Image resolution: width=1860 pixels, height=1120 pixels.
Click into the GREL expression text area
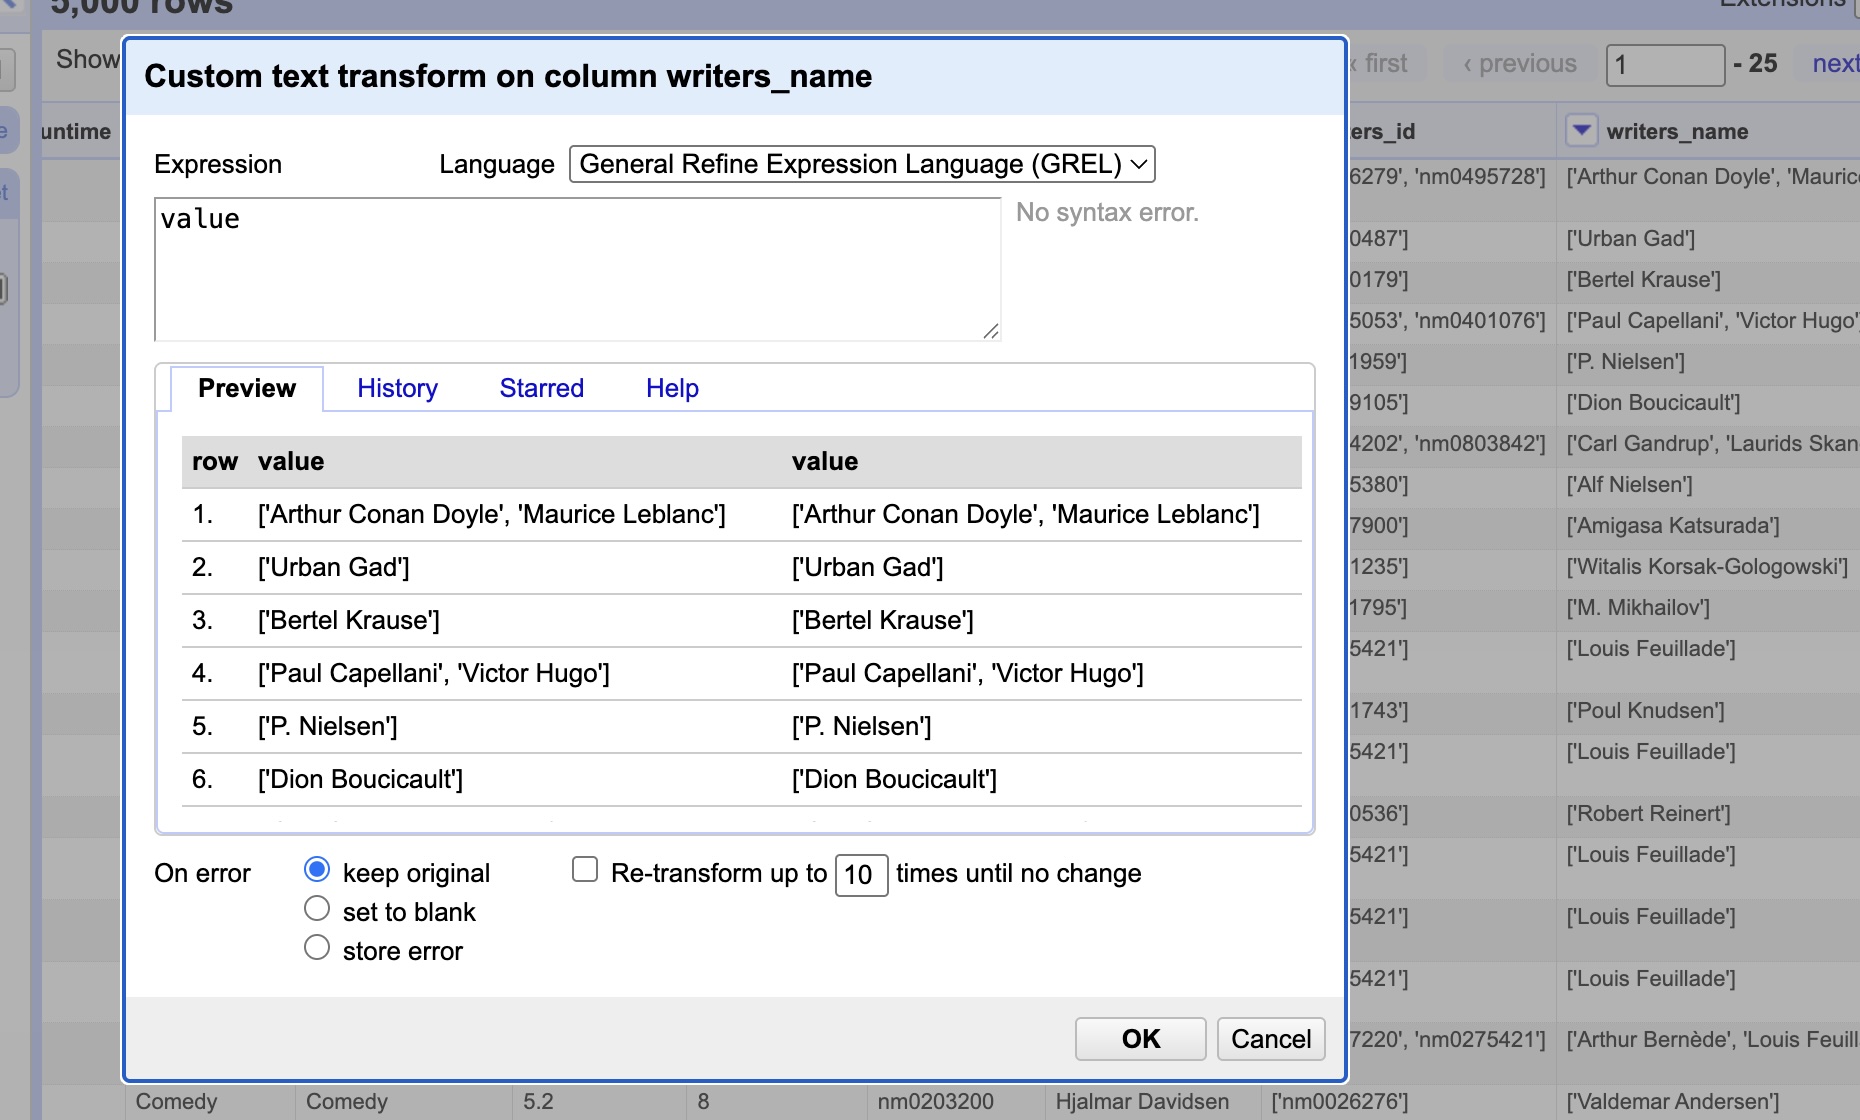pyautogui.click(x=577, y=269)
